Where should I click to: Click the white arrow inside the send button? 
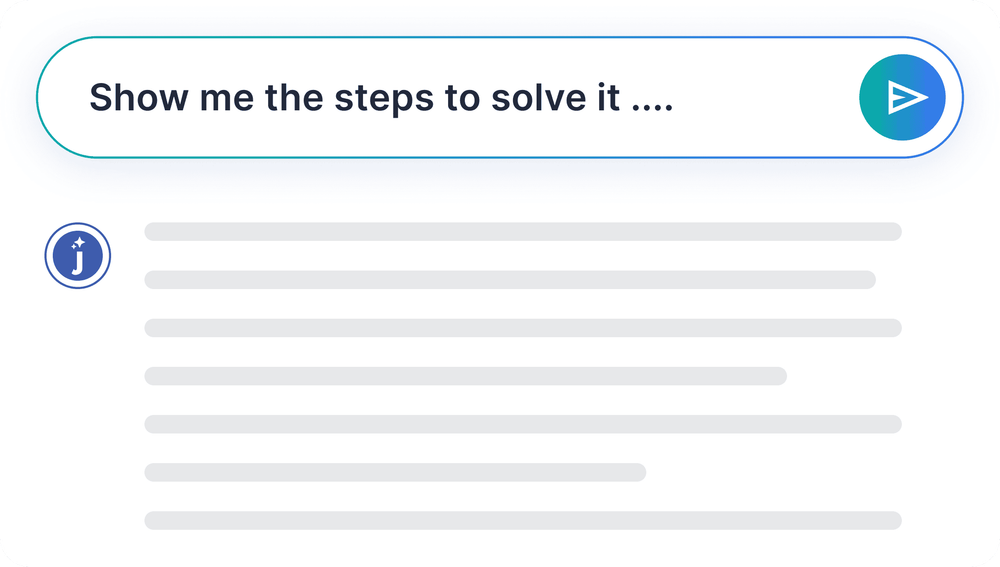click(x=908, y=97)
